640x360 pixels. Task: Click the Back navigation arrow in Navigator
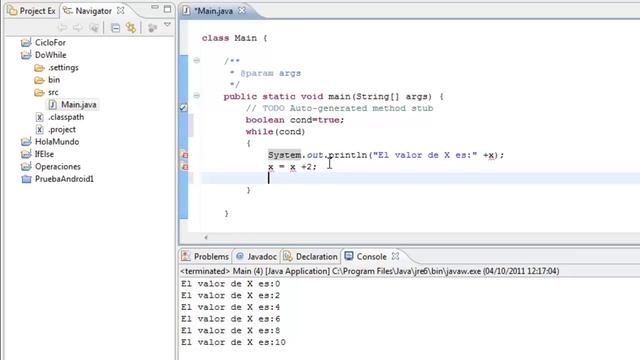pyautogui.click(x=62, y=27)
